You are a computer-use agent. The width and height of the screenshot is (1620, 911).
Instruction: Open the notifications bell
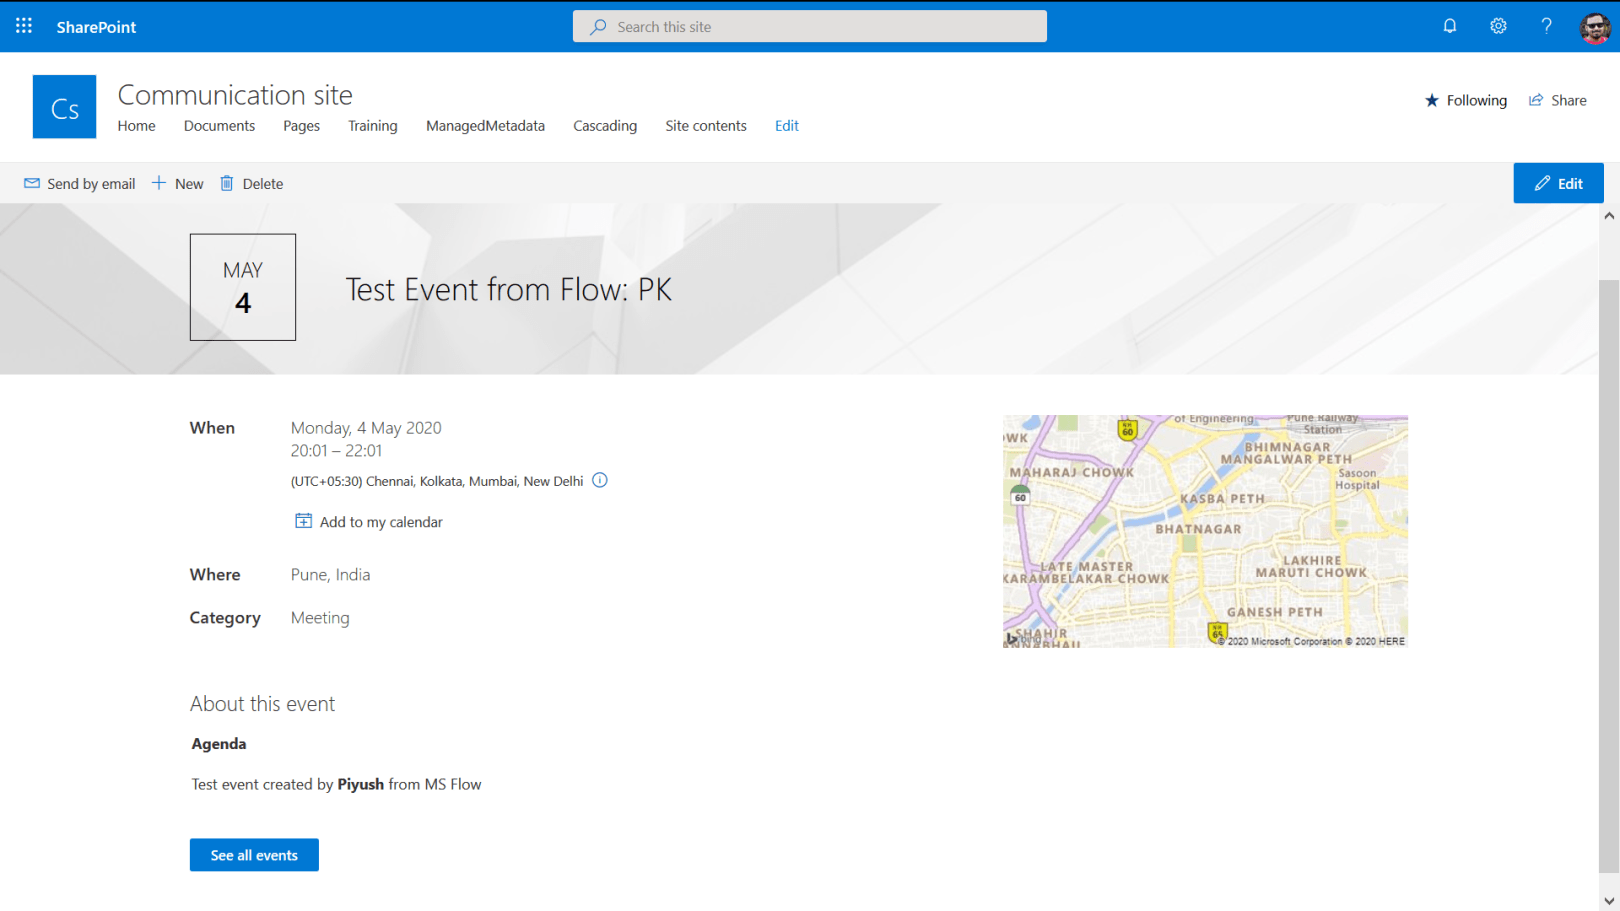click(1449, 26)
